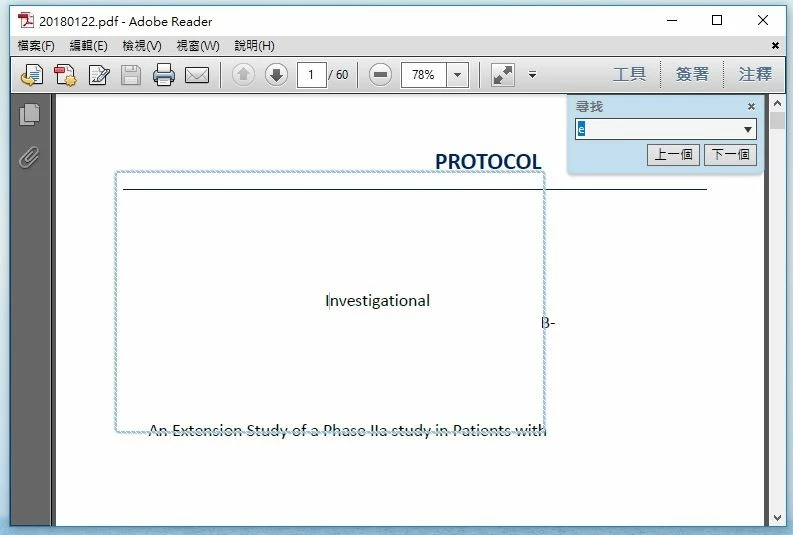
Task: Close the document via menu bar X
Action: [775, 46]
